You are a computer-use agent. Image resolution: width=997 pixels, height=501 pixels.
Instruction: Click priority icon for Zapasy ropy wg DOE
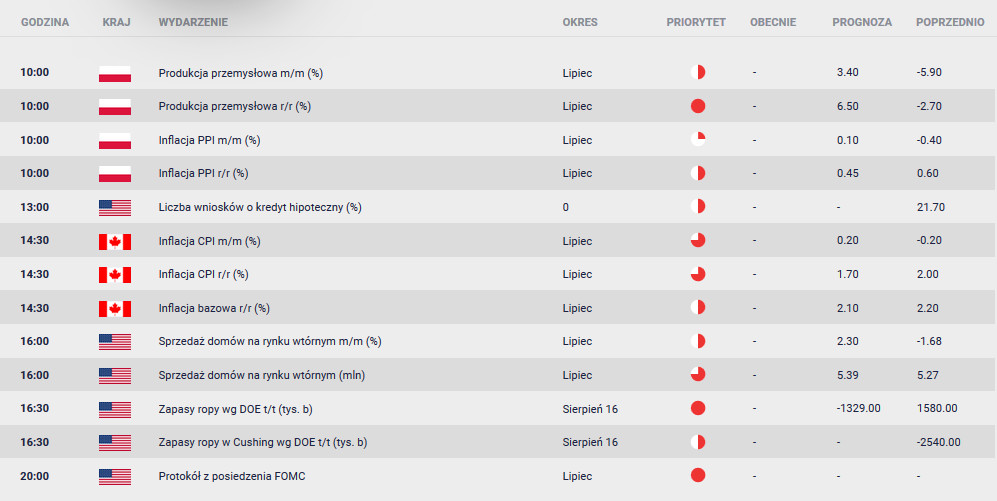[x=698, y=408]
